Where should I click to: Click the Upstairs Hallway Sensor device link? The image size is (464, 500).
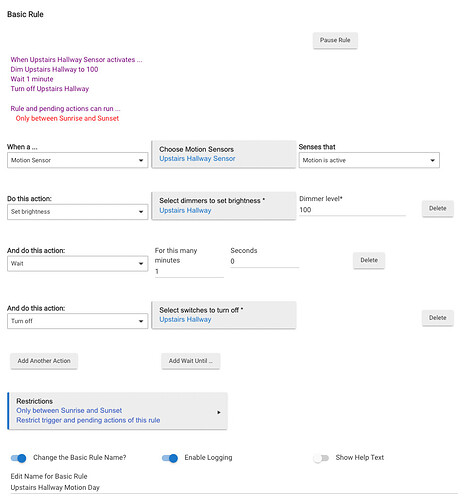[197, 159]
